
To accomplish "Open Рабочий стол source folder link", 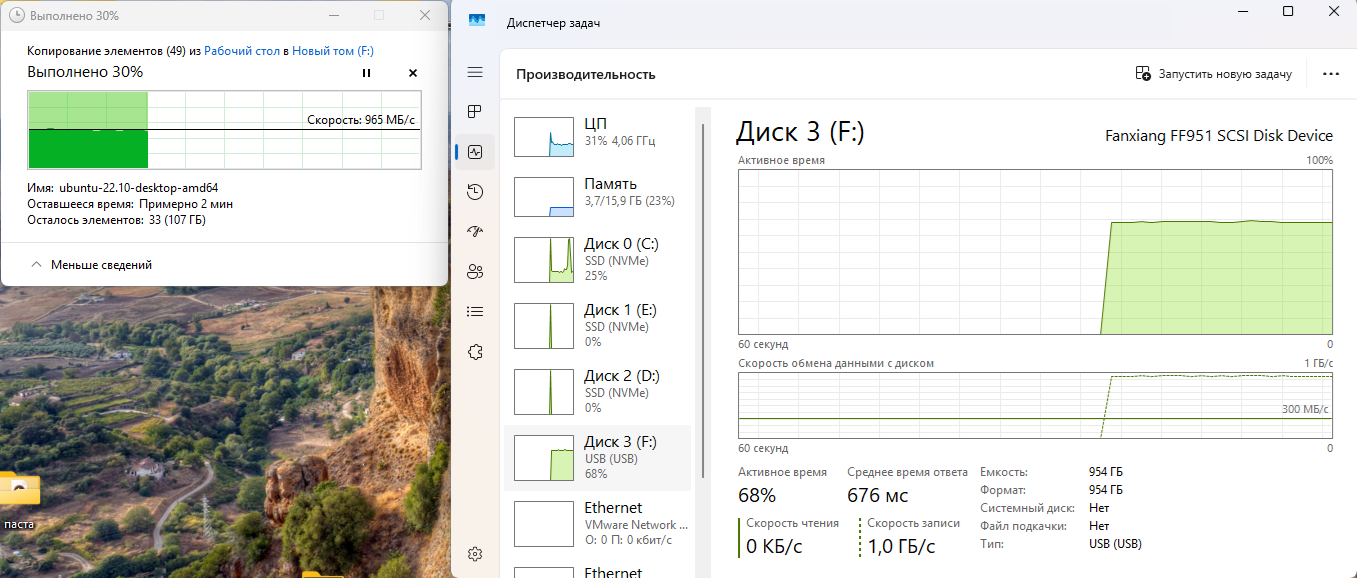I will tap(242, 50).
